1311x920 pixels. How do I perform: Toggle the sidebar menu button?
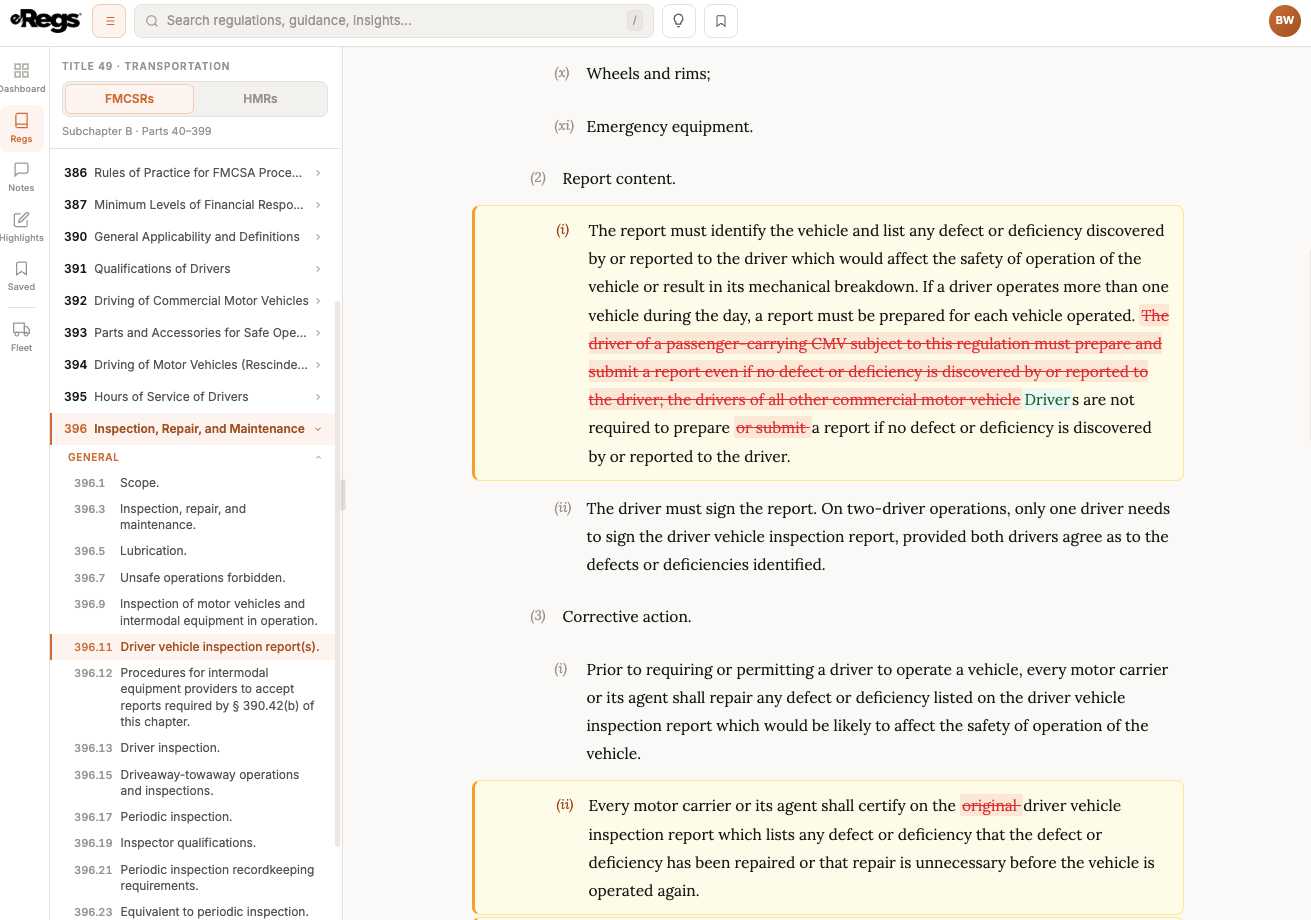[x=109, y=21]
